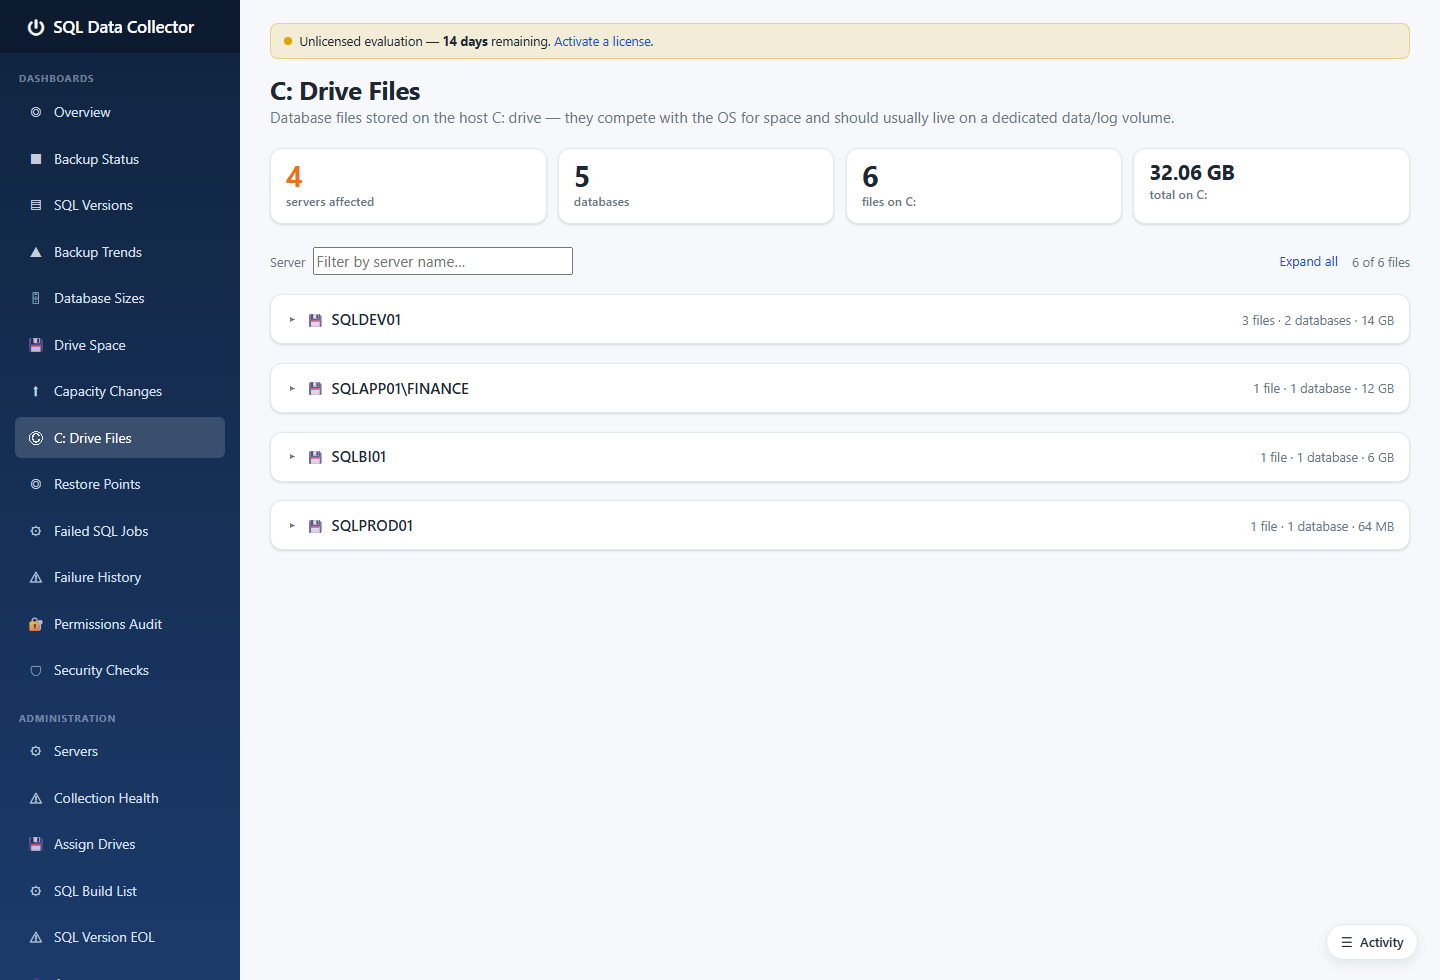Click the Drive Space floppy icon
1440x980 pixels.
(x=36, y=345)
